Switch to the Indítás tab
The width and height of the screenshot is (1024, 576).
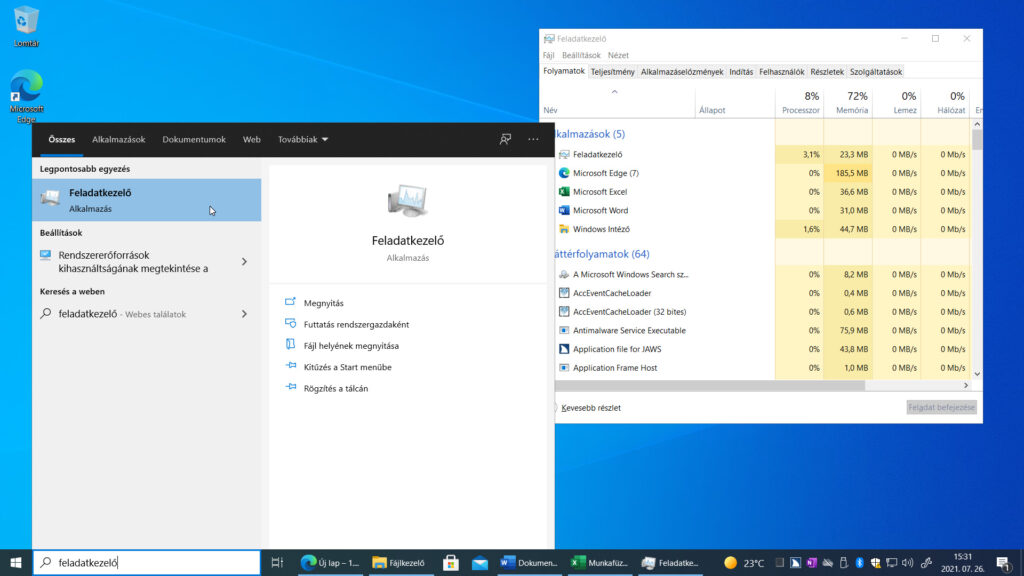[741, 72]
